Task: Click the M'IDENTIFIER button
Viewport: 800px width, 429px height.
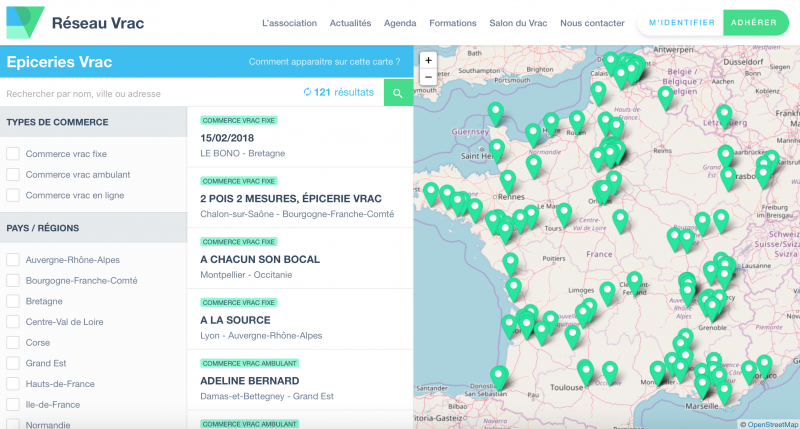Action: pyautogui.click(x=681, y=22)
